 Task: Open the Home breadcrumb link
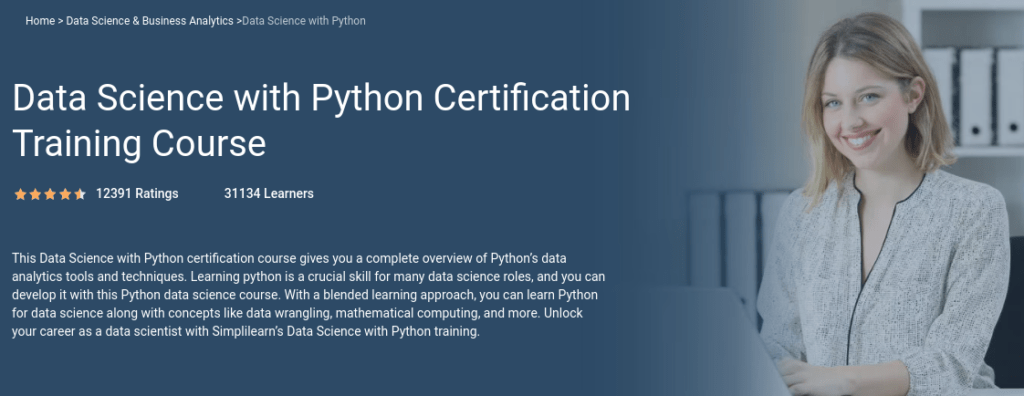pyautogui.click(x=40, y=21)
